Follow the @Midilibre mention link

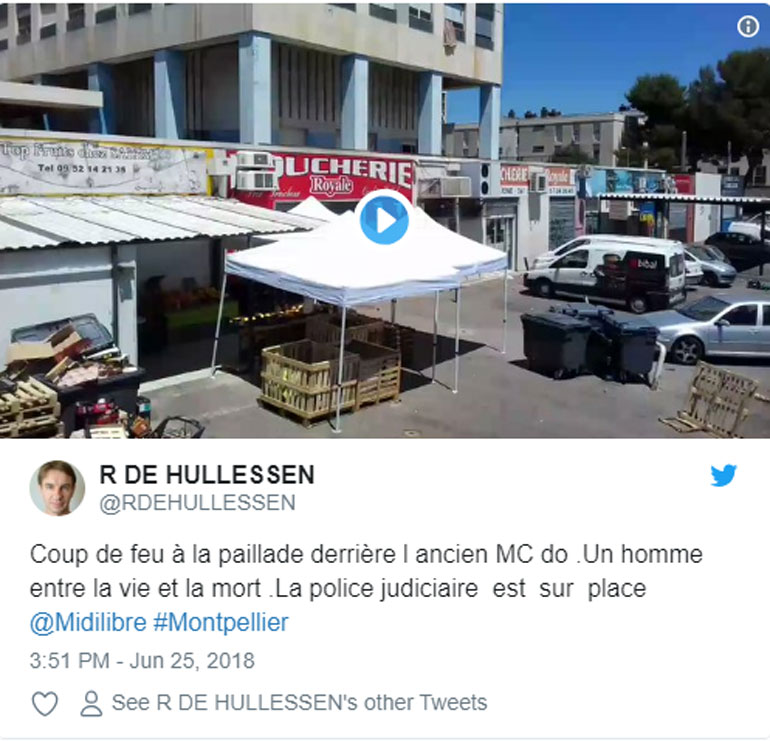tap(88, 623)
